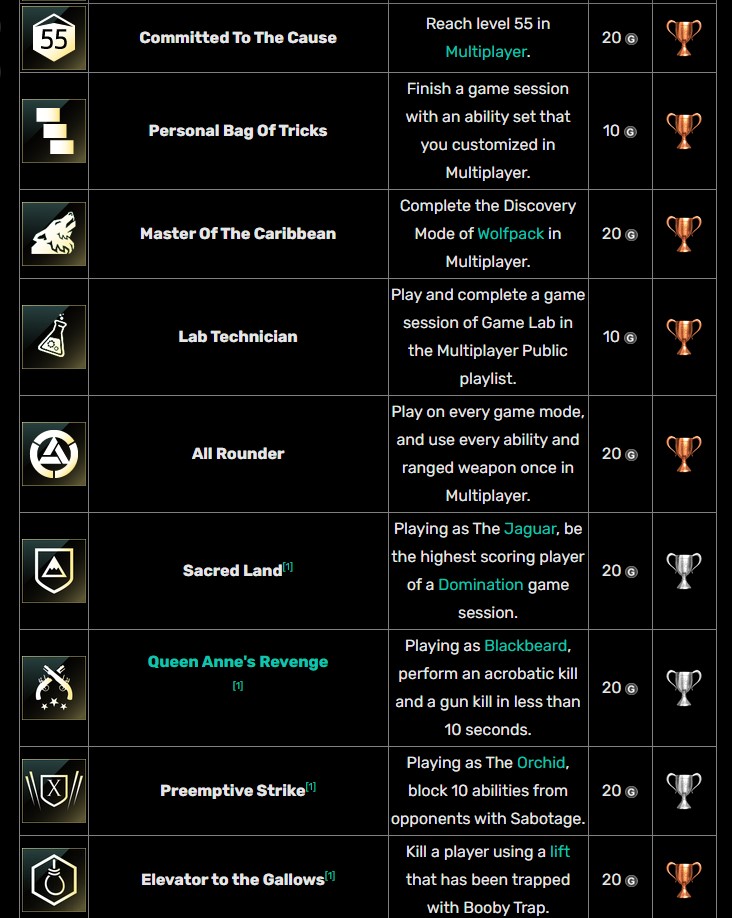Click the Preemptive Strike shield icon

click(x=54, y=792)
